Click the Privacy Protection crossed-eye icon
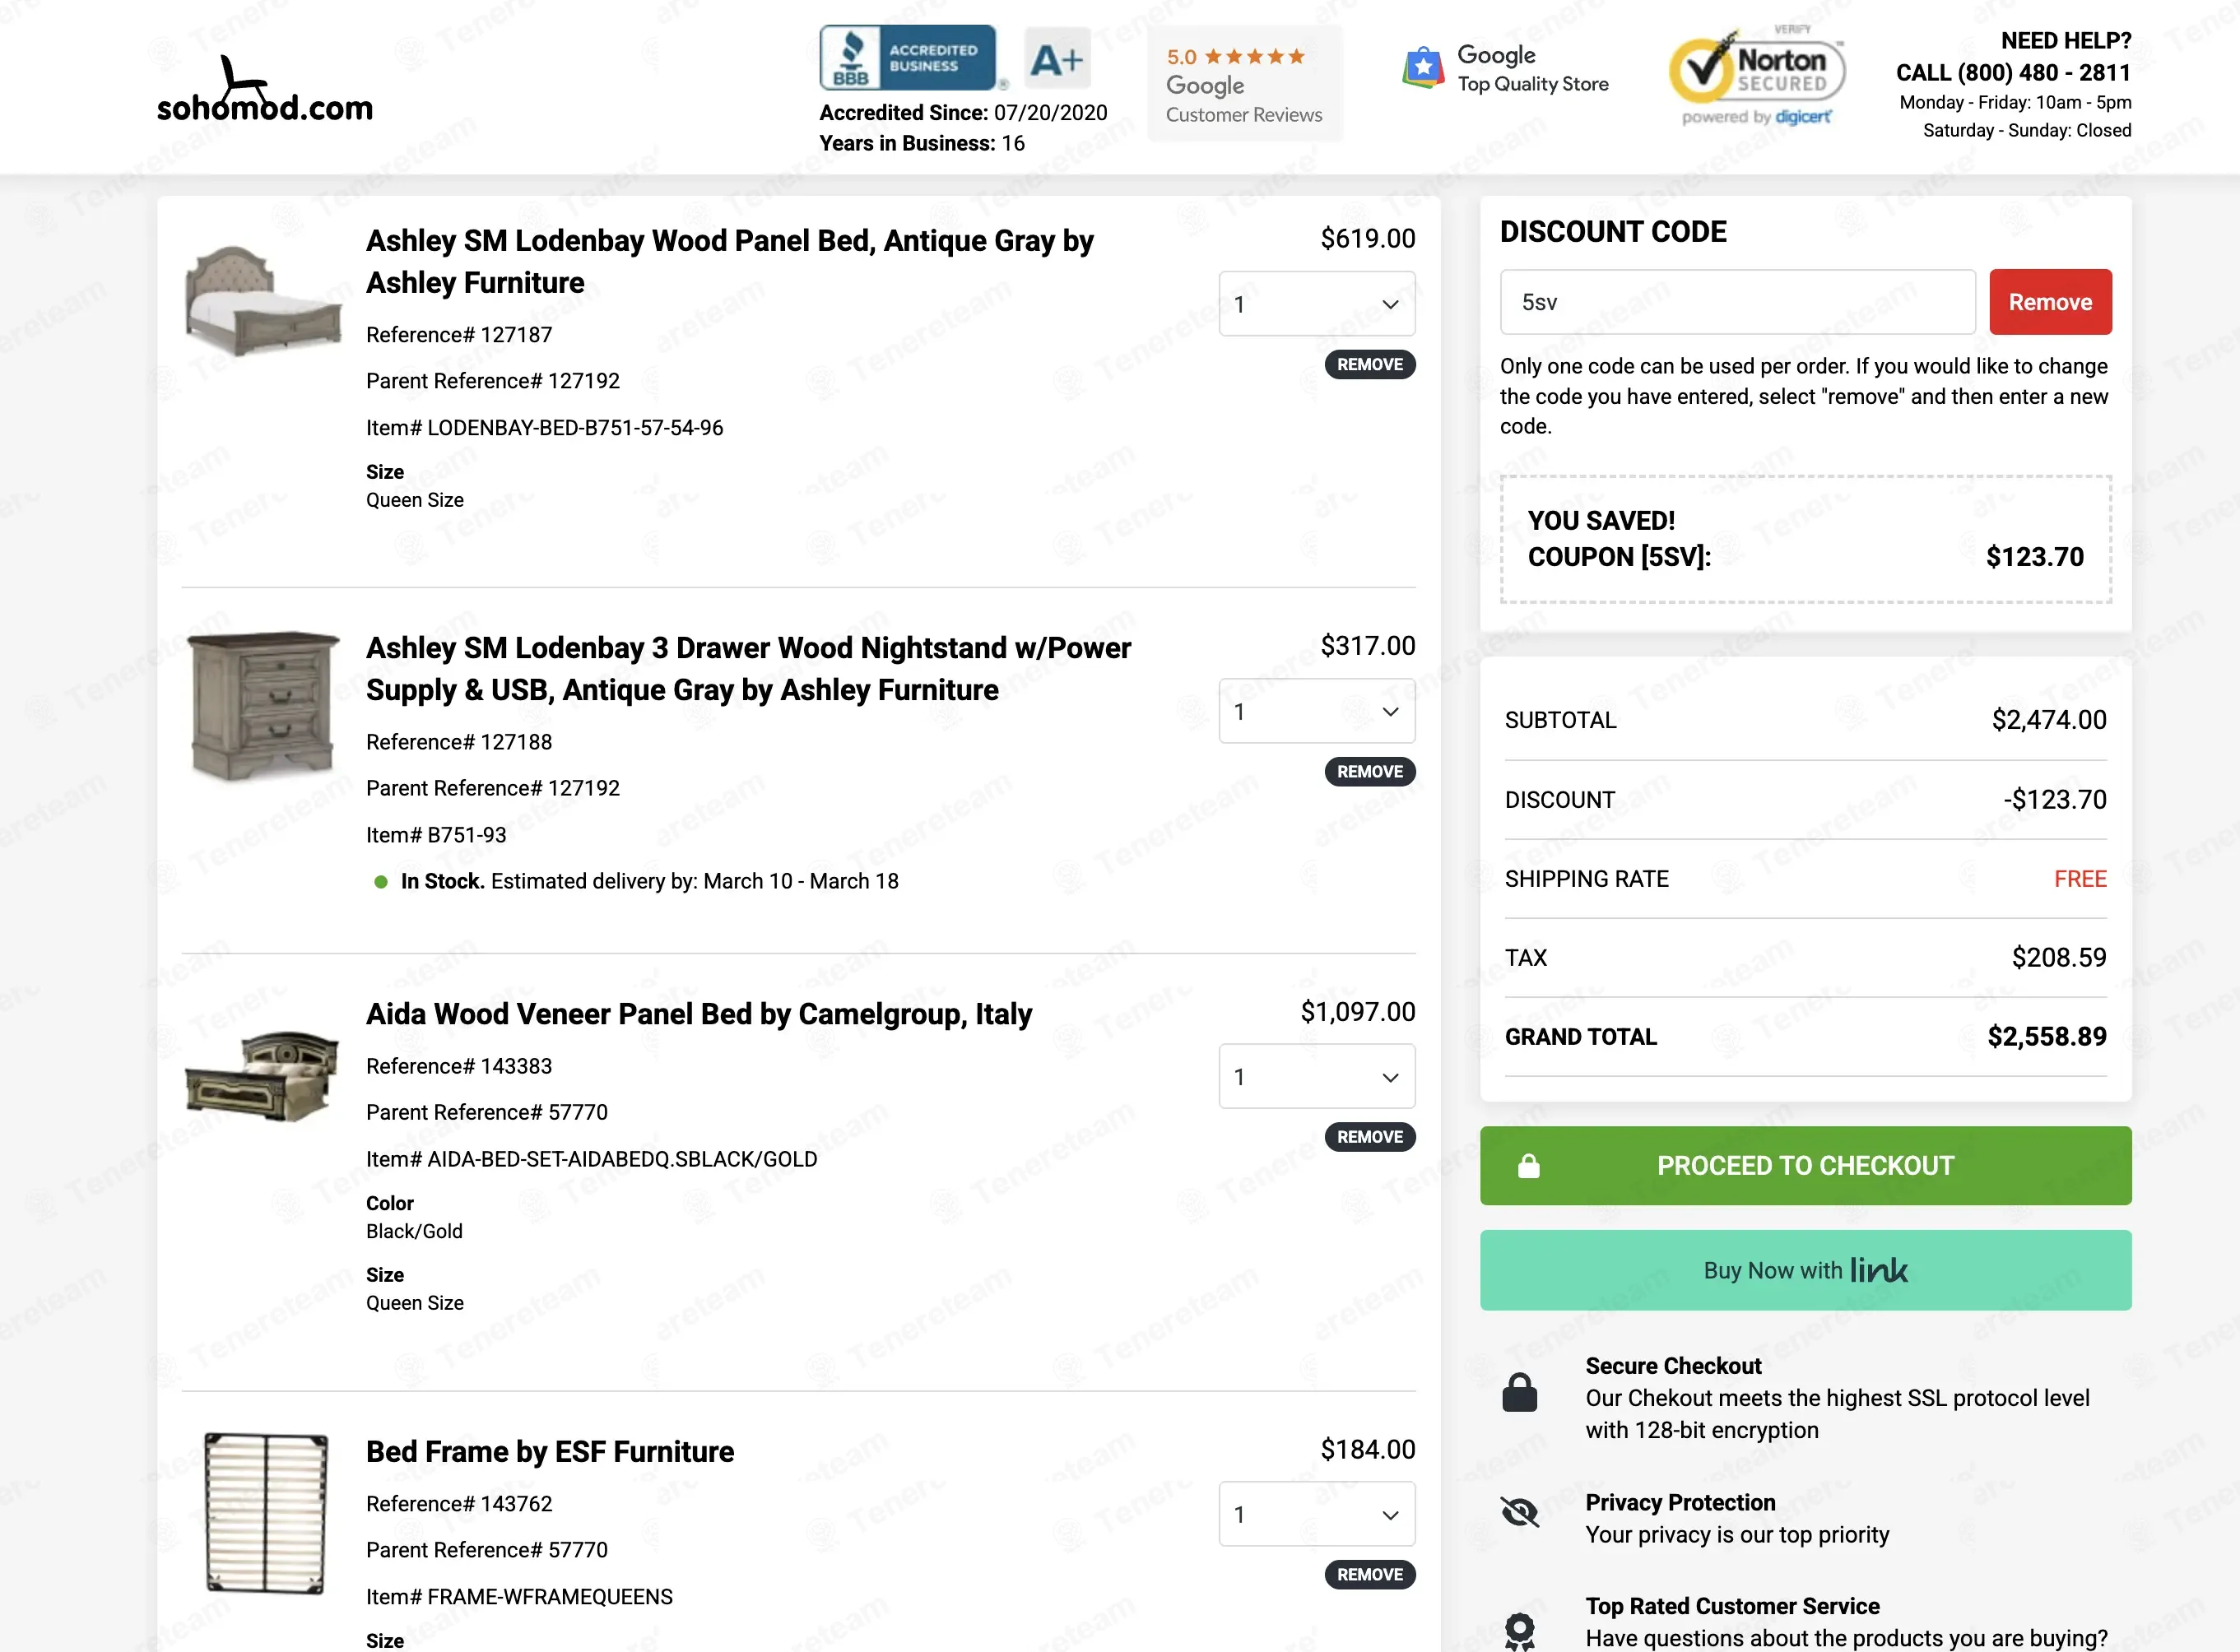 tap(1519, 1512)
